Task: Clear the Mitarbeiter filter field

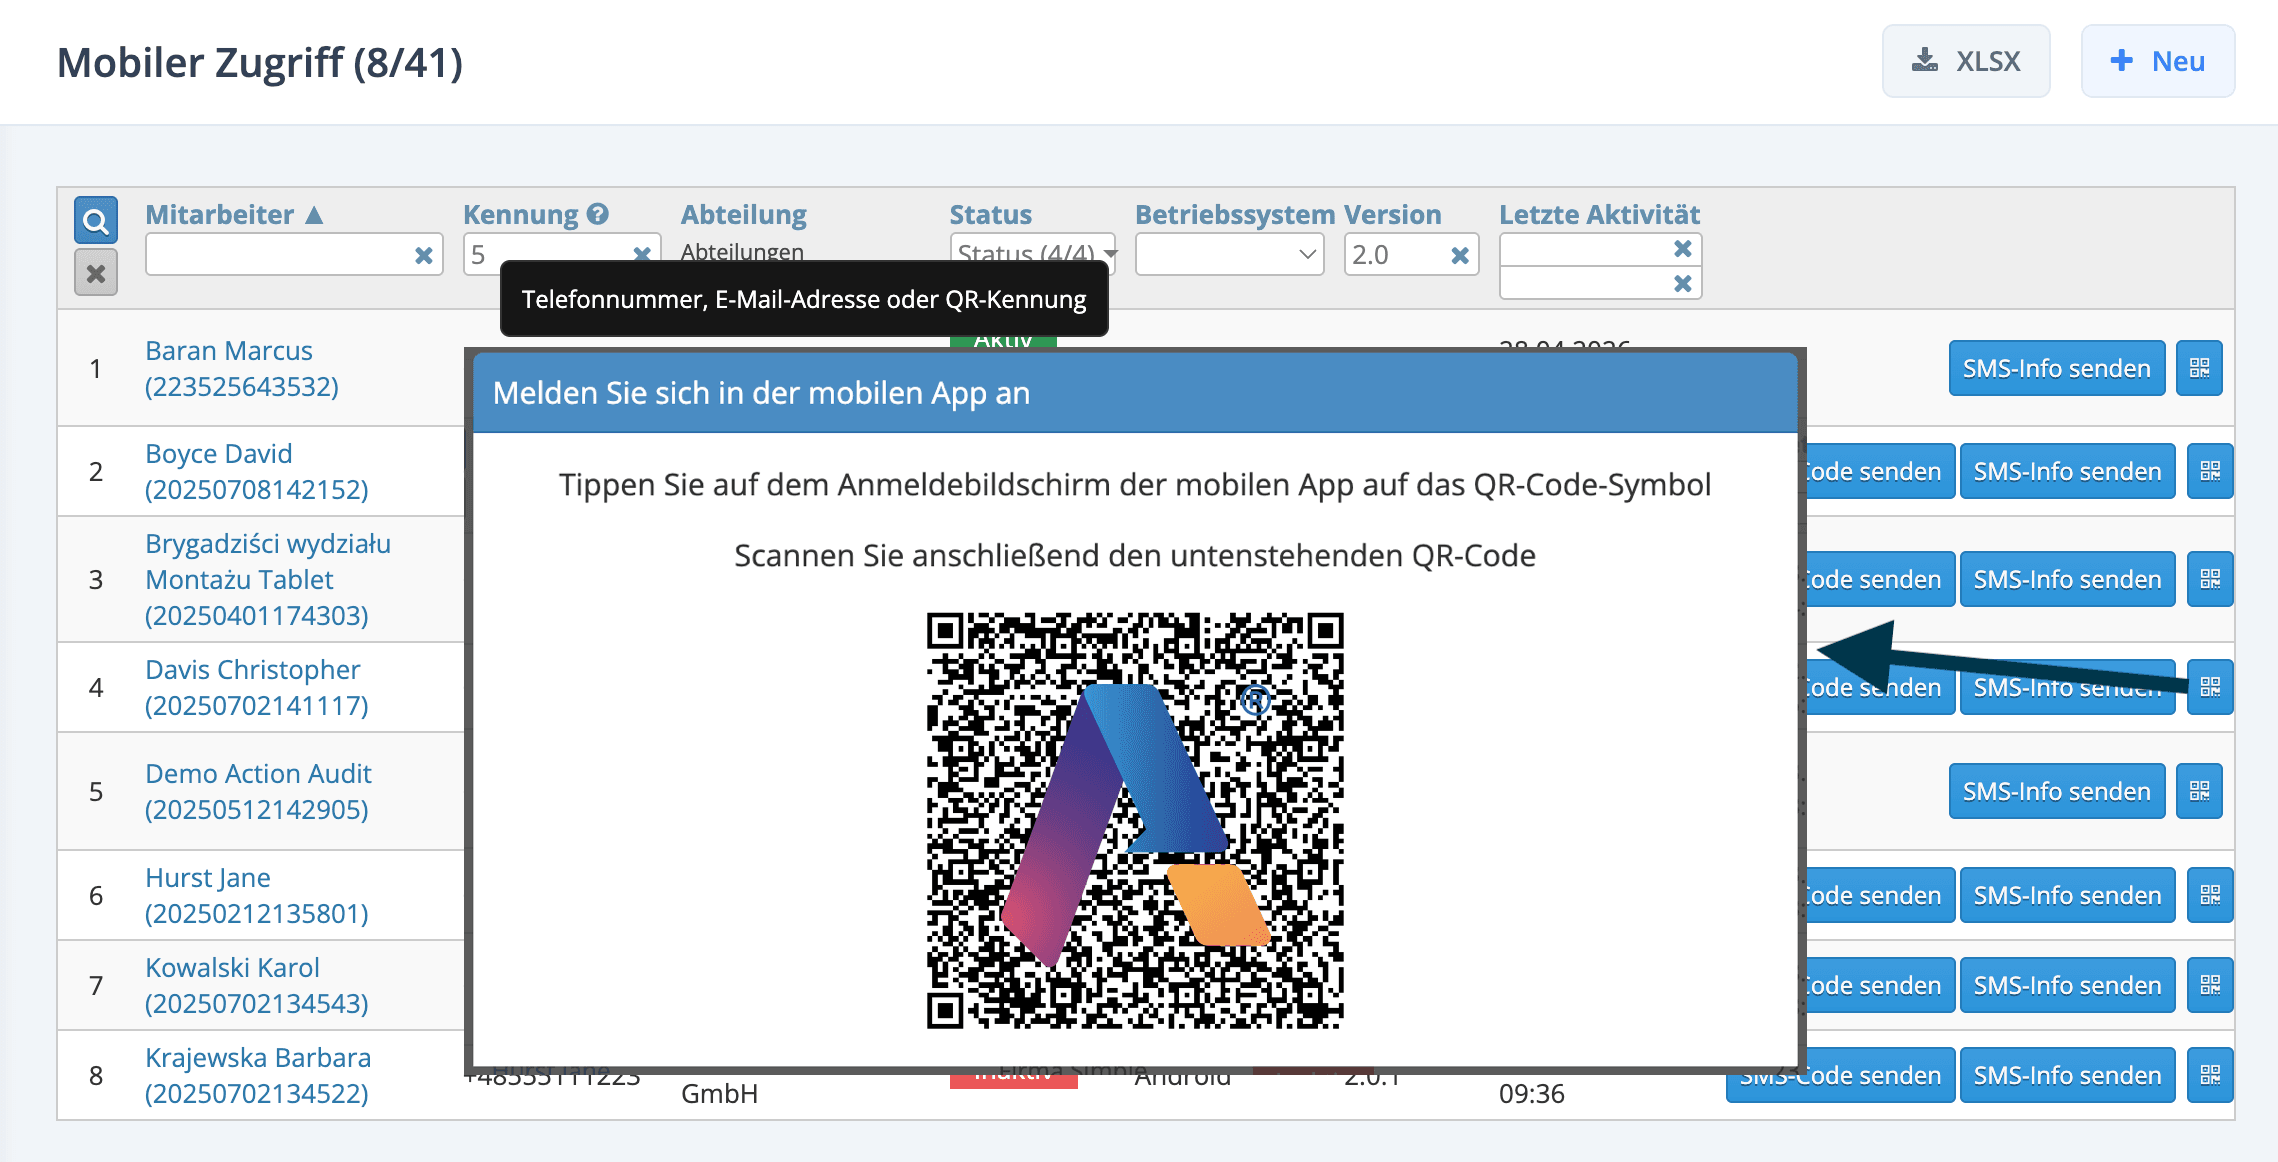Action: pos(424,256)
